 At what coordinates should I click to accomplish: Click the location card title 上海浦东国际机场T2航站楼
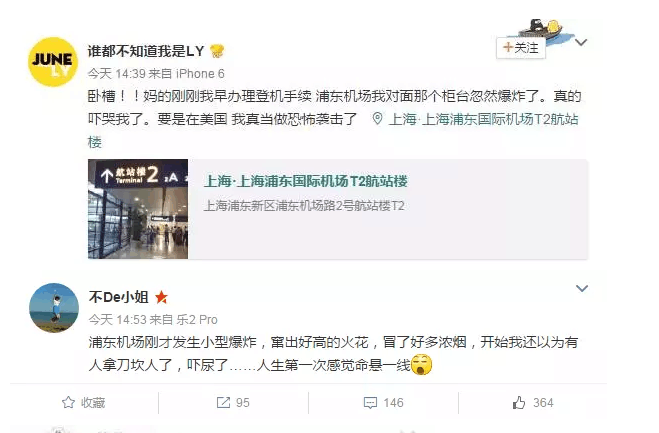[306, 181]
